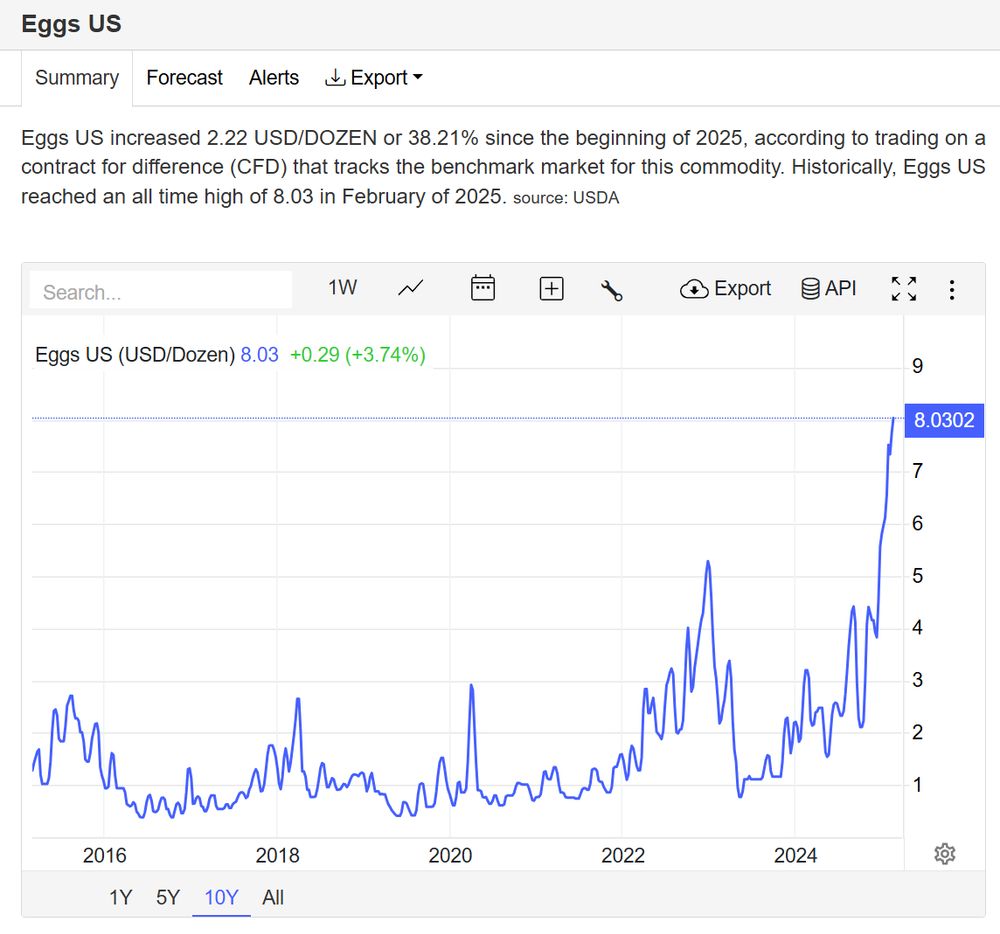
Task: Open the Alerts tab
Action: click(274, 78)
